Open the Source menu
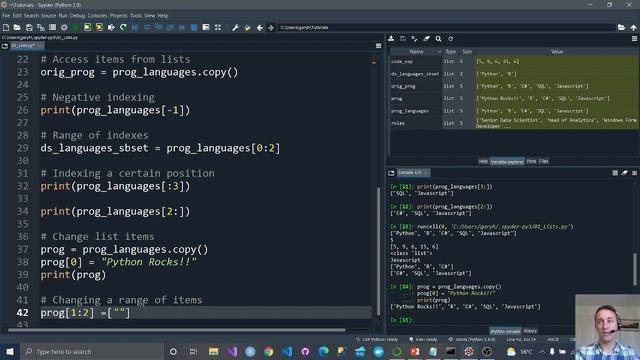Viewport: 640px width, 360px height. click(x=48, y=16)
